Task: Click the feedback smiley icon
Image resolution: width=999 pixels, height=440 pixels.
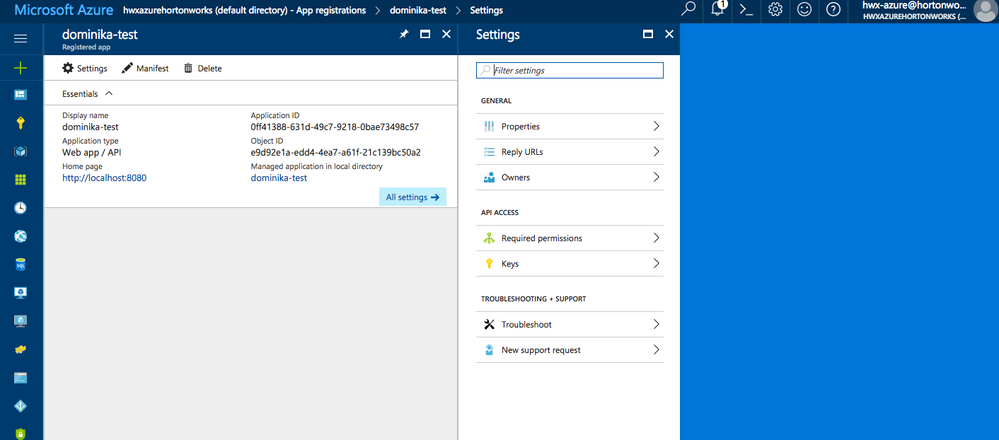Action: tap(804, 10)
